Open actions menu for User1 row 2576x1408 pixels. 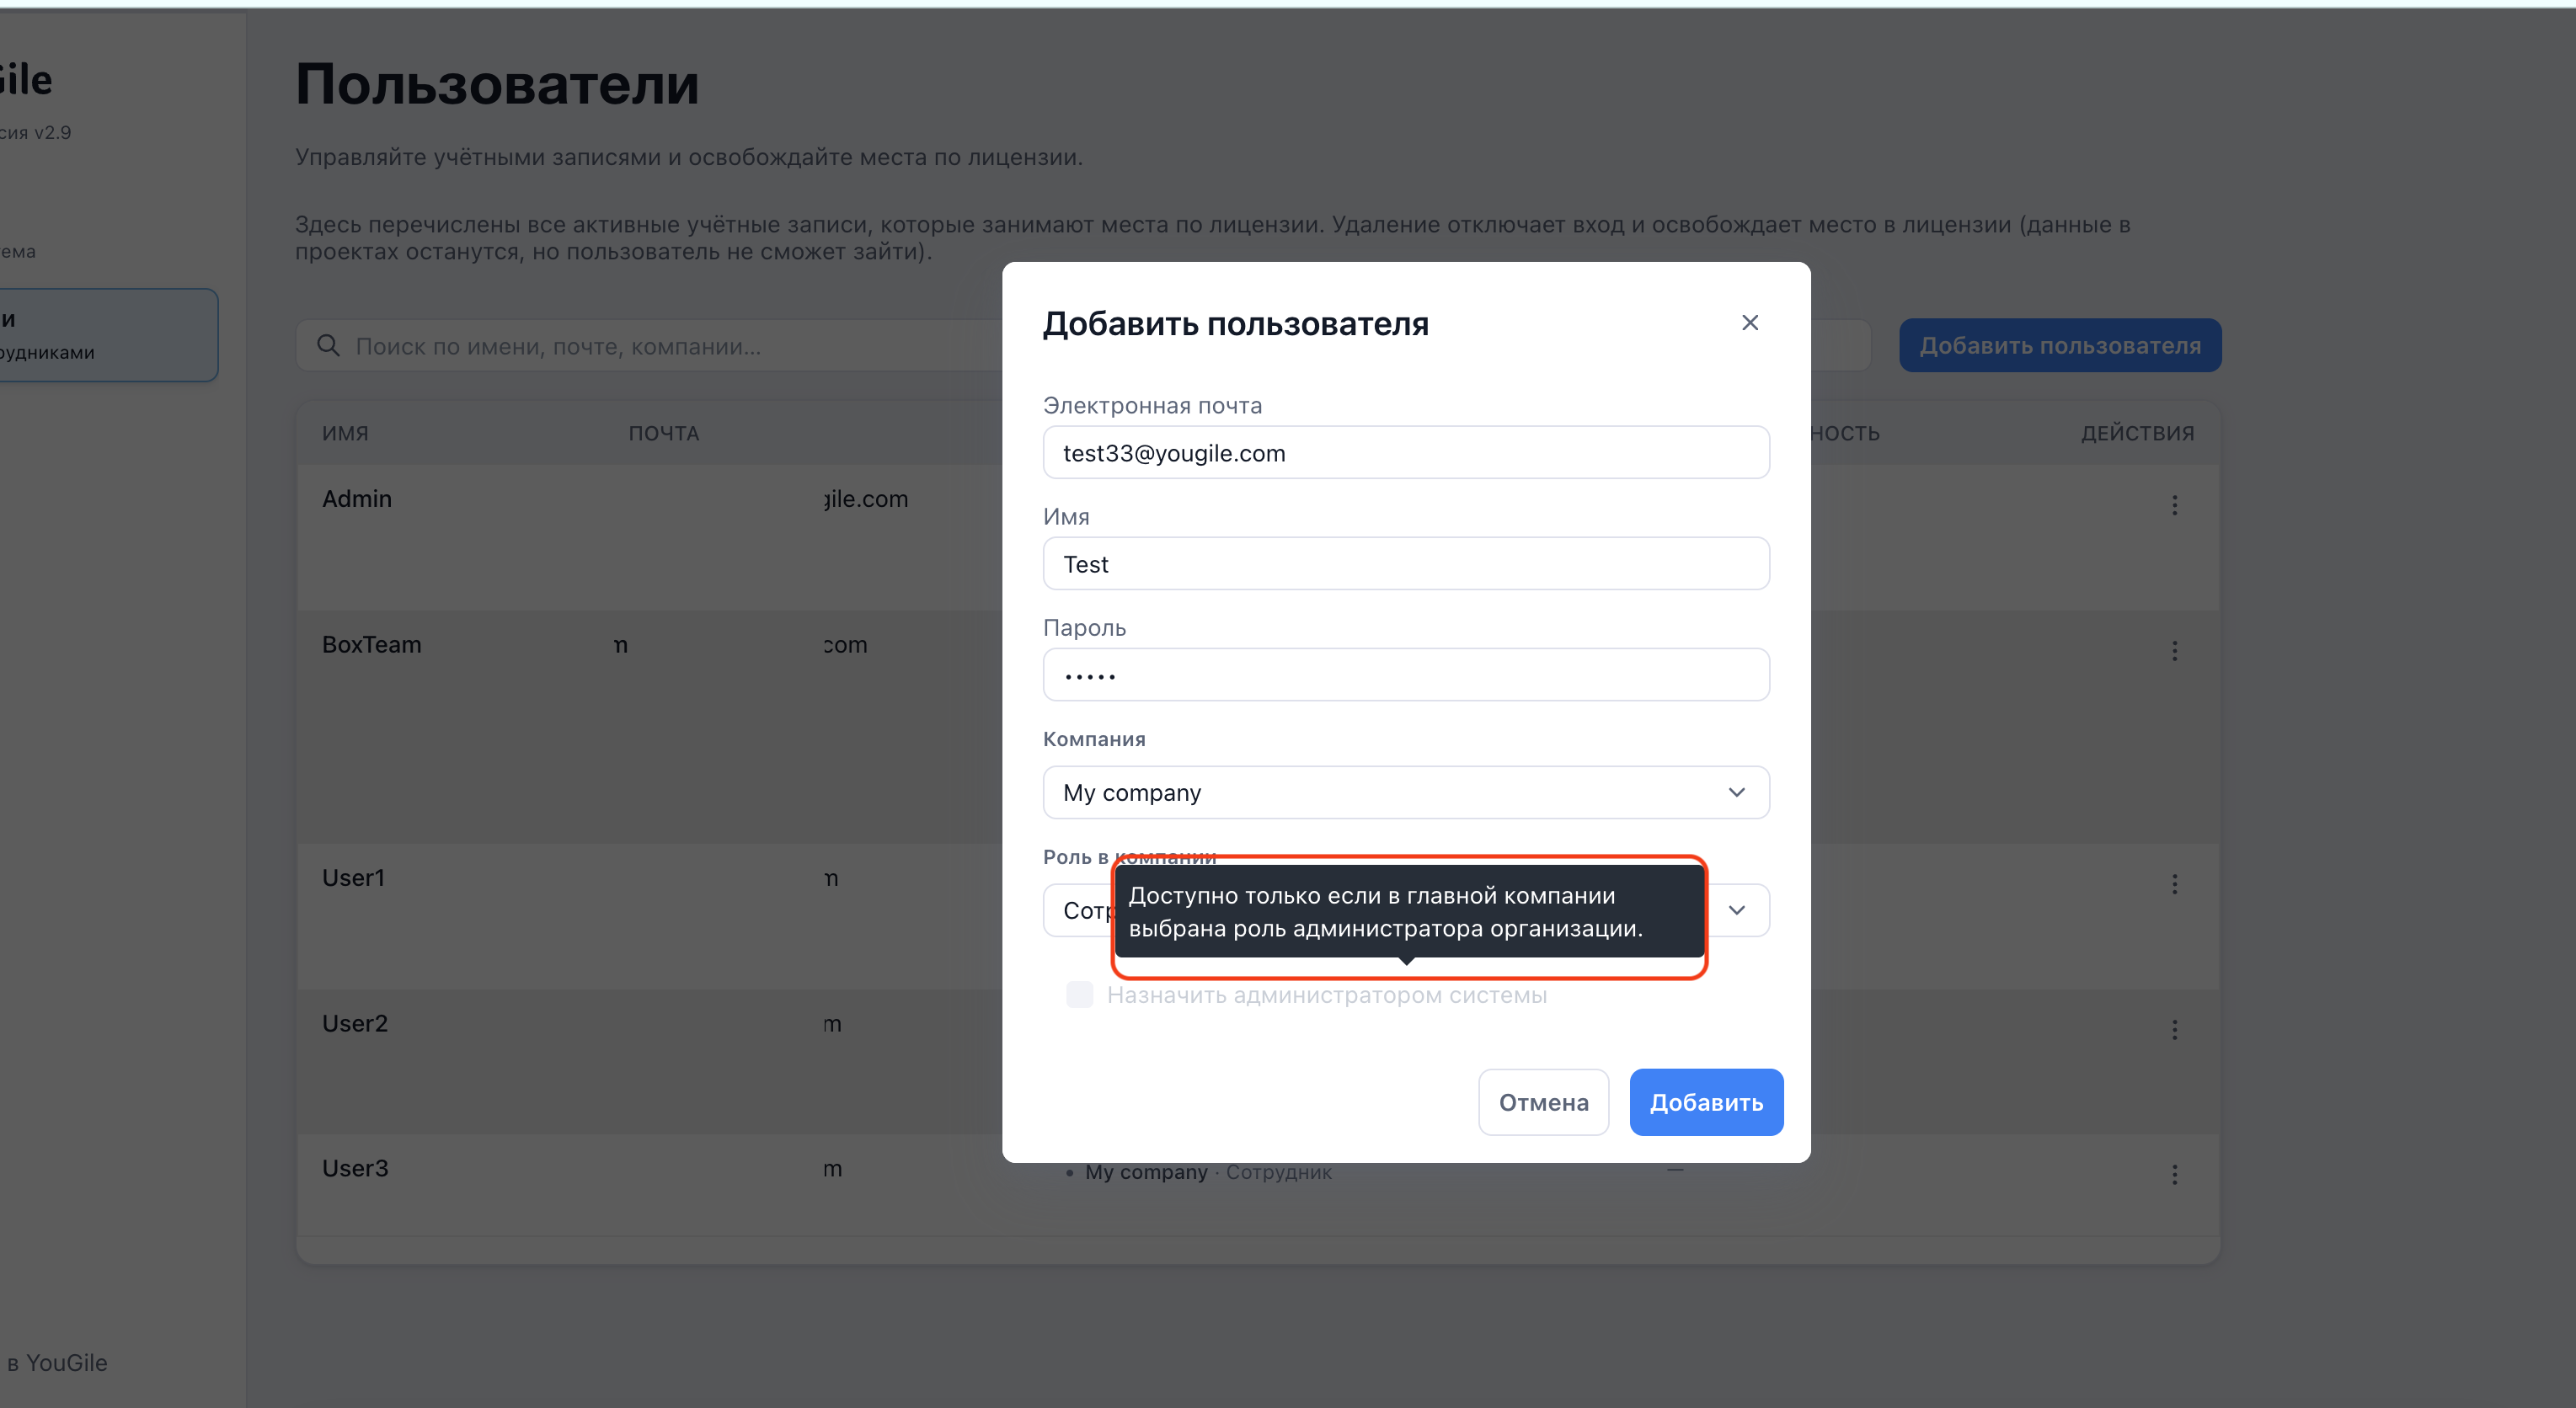click(x=2174, y=884)
